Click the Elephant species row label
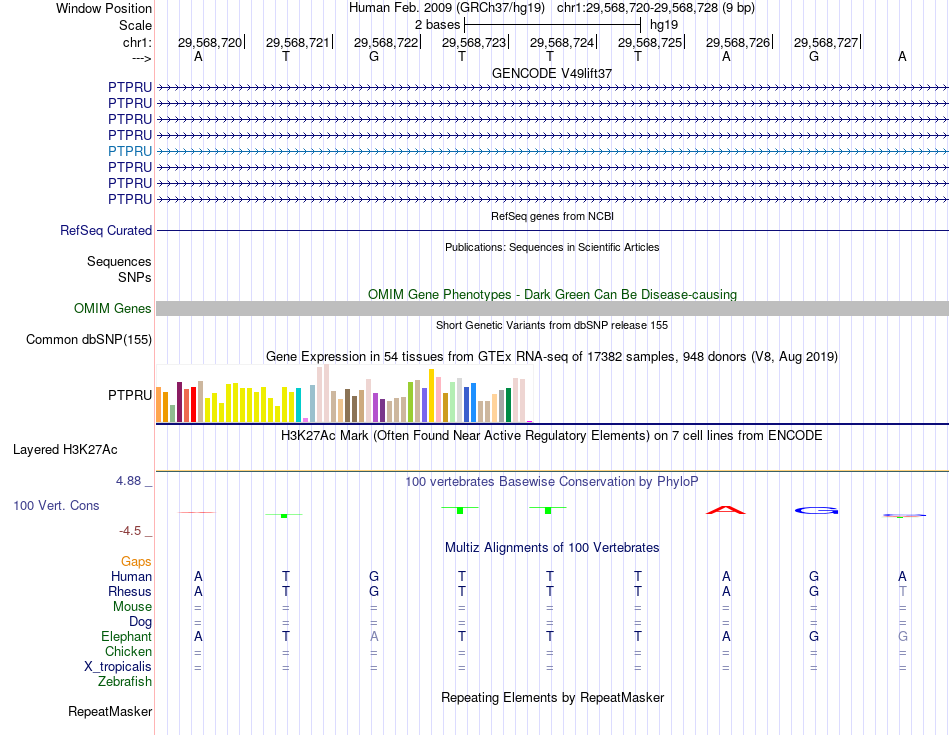950x735 pixels. pos(127,636)
